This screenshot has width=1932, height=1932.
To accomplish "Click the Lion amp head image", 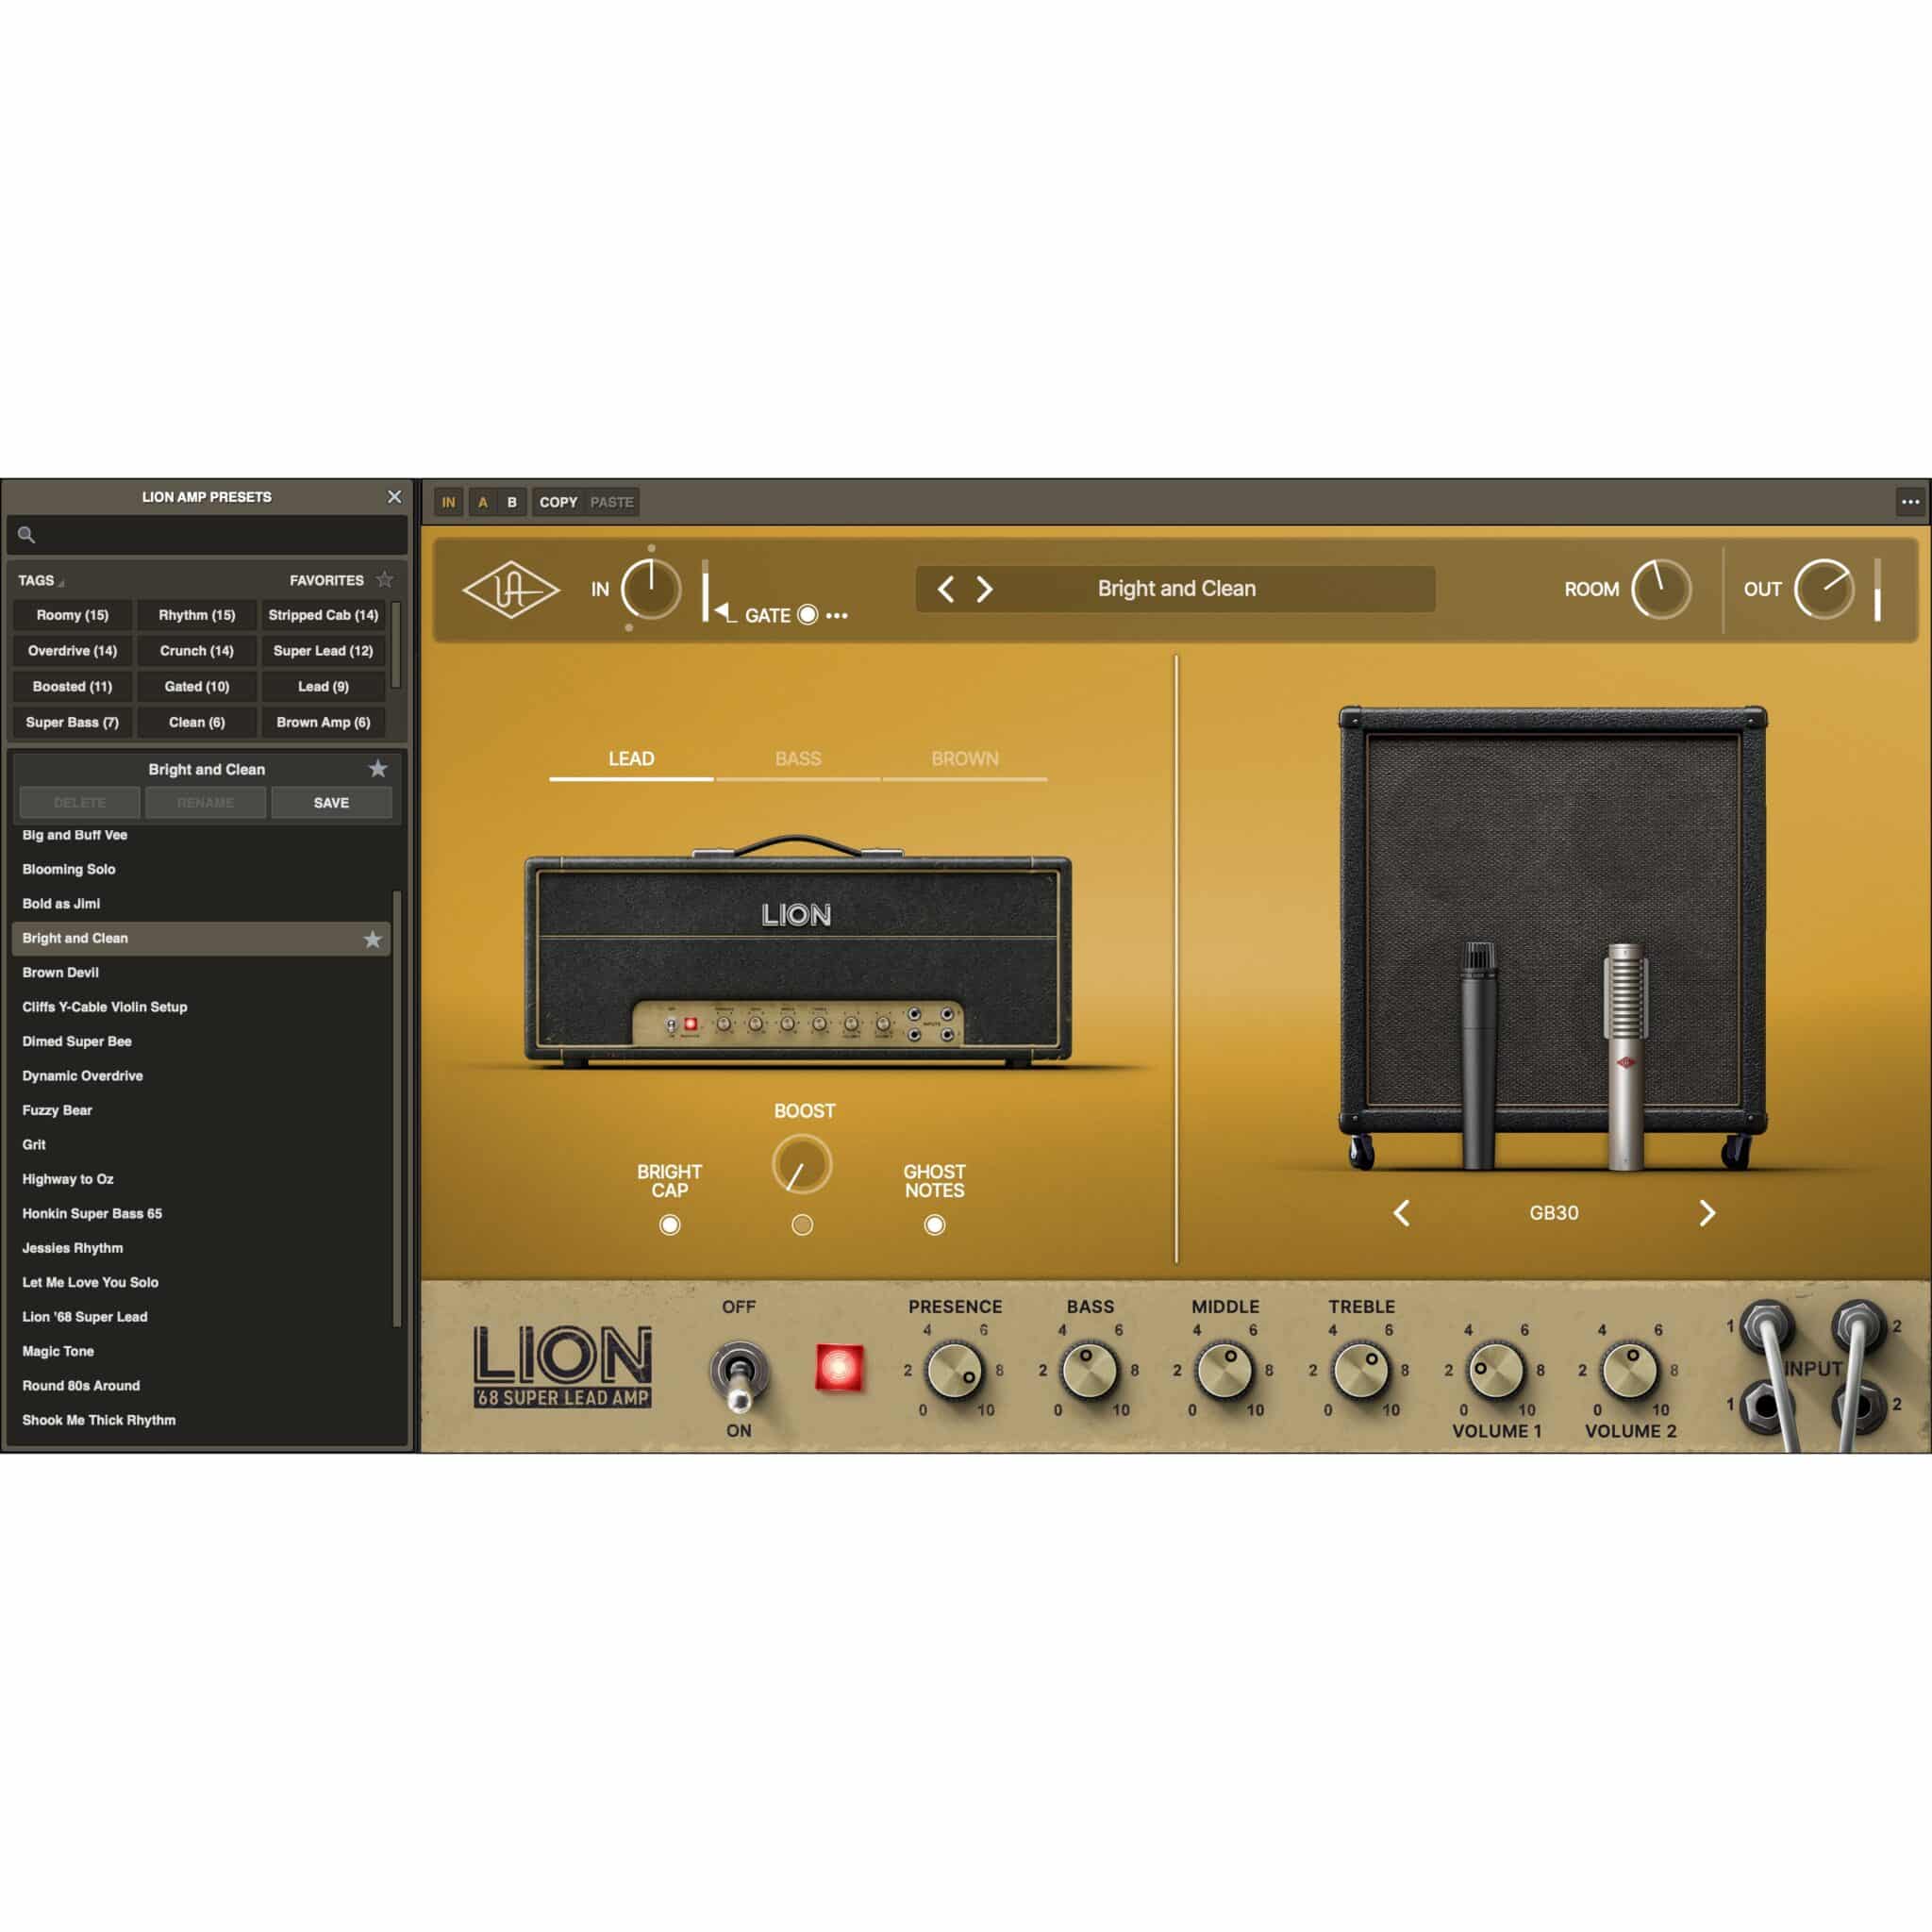I will (798, 951).
